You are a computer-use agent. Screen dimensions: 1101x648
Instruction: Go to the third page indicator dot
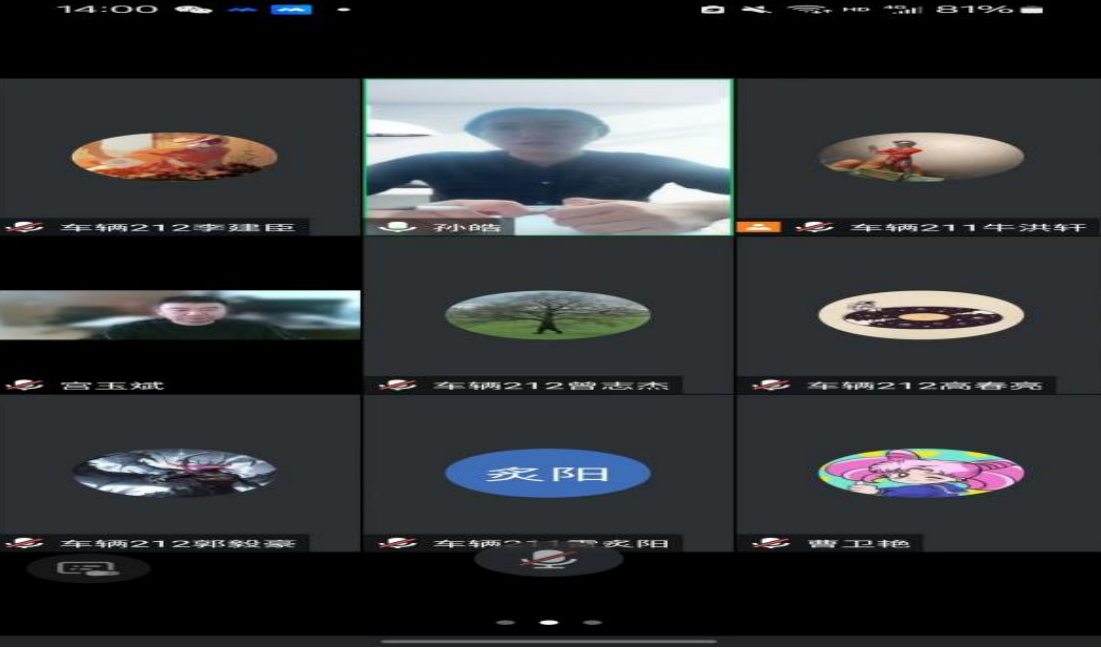[x=592, y=622]
